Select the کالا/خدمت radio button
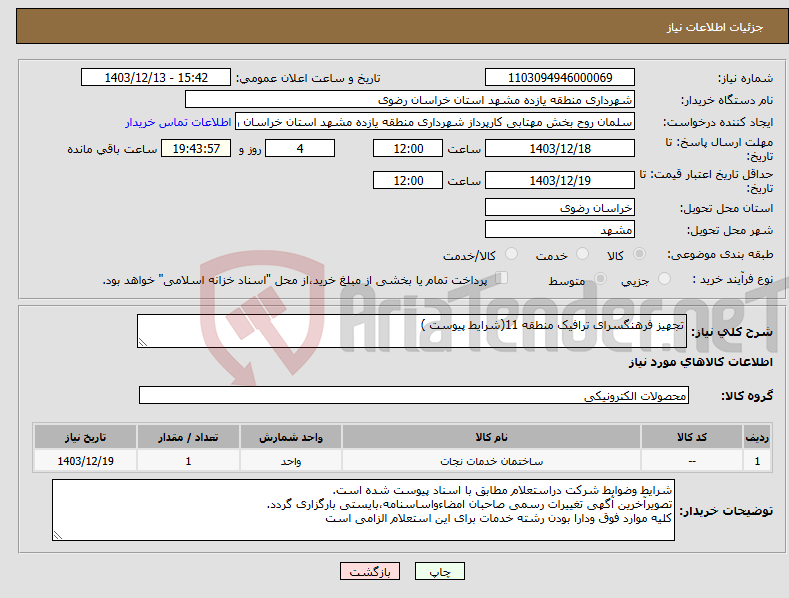The height and width of the screenshot is (598, 789). point(511,254)
